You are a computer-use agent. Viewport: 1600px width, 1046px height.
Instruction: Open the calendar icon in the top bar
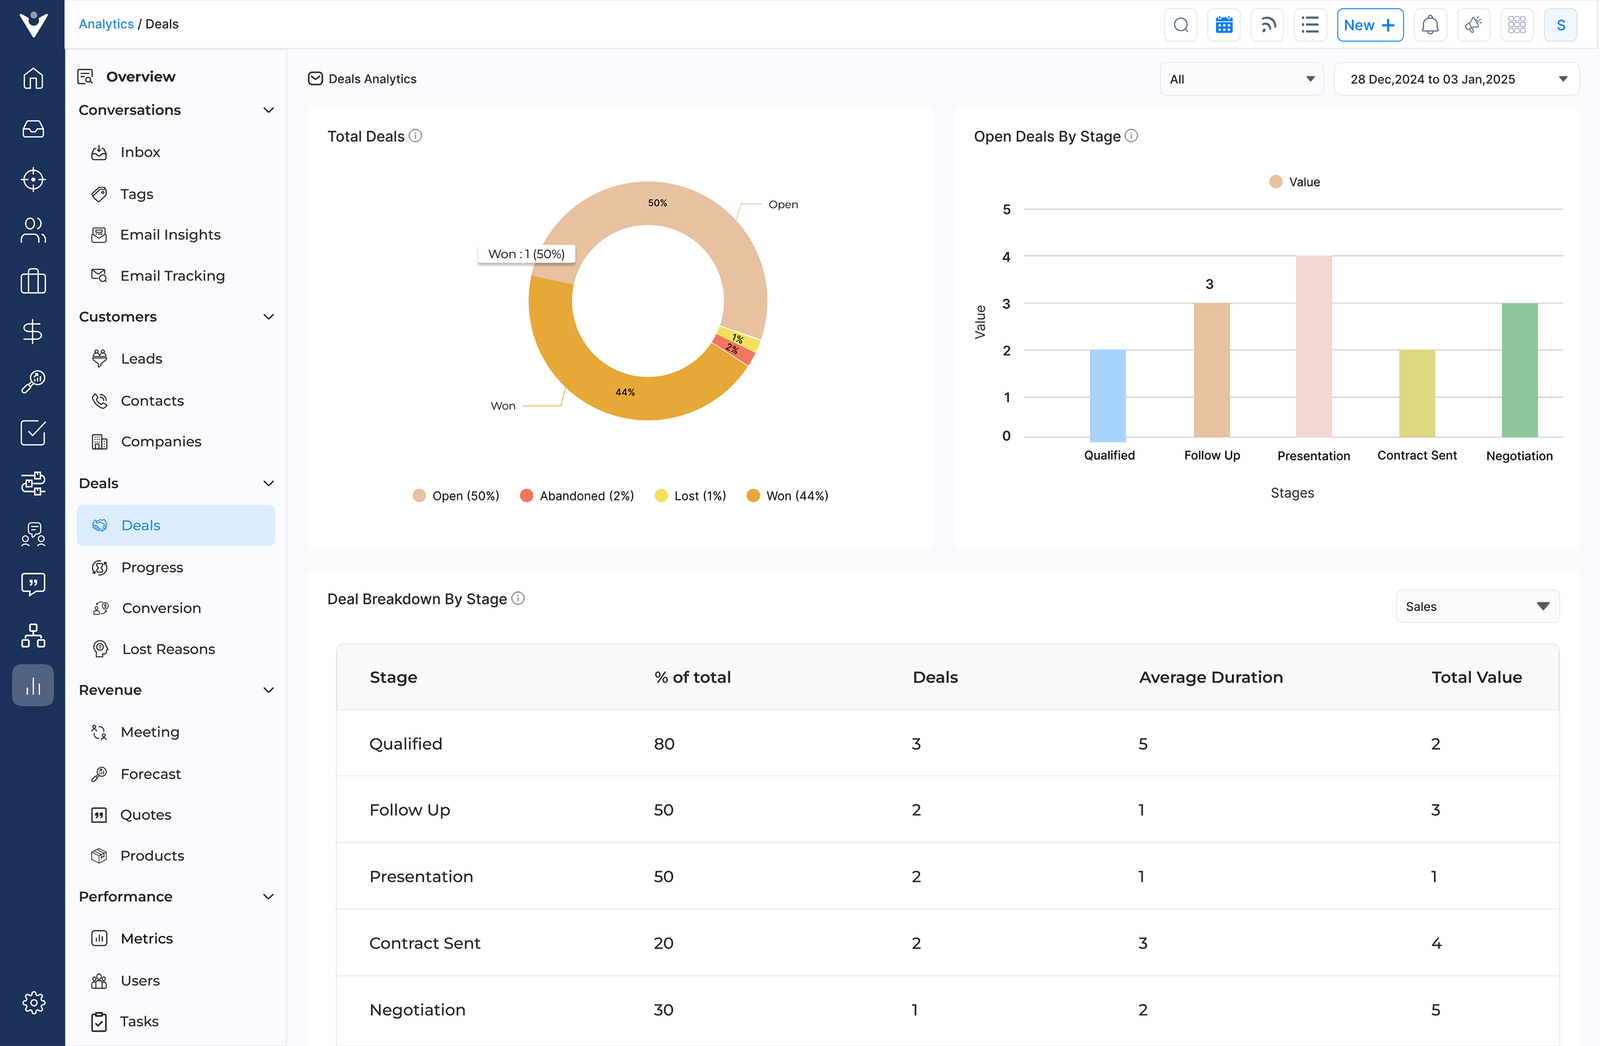[1224, 24]
